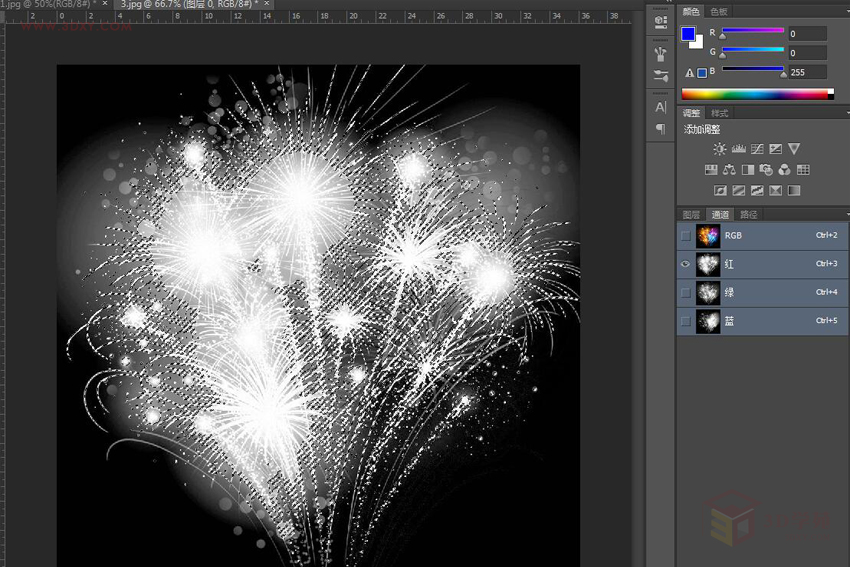Click the white background color swatch
The height and width of the screenshot is (567, 850).
pos(698,43)
